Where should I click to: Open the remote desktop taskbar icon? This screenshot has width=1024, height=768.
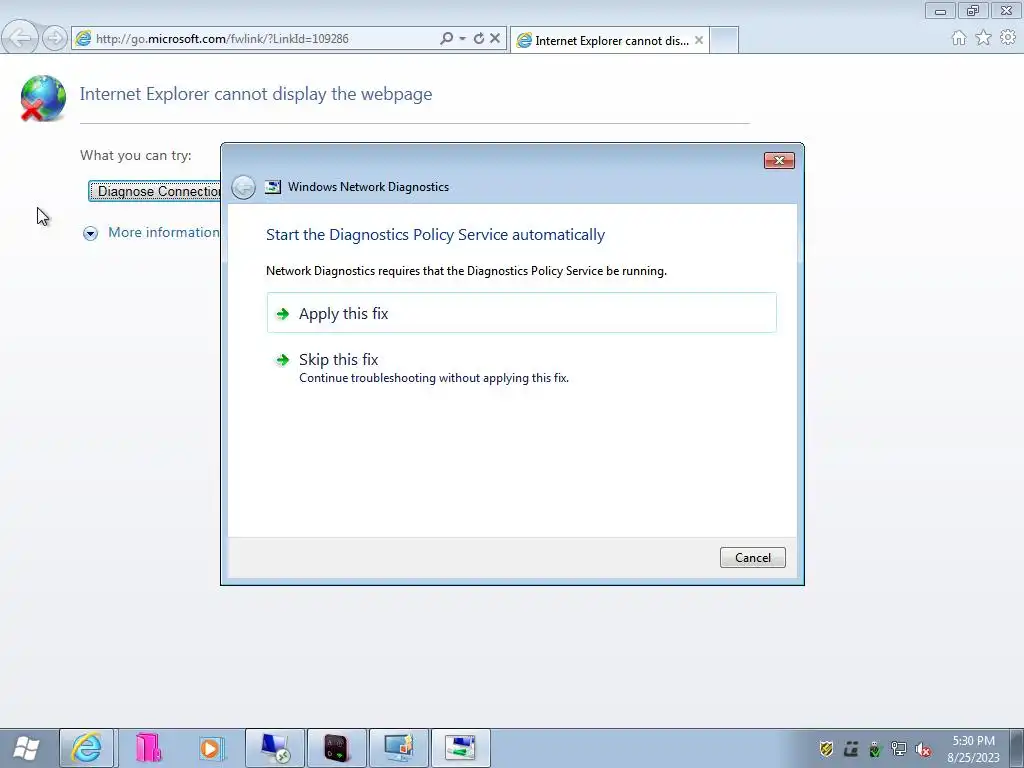(x=274, y=748)
